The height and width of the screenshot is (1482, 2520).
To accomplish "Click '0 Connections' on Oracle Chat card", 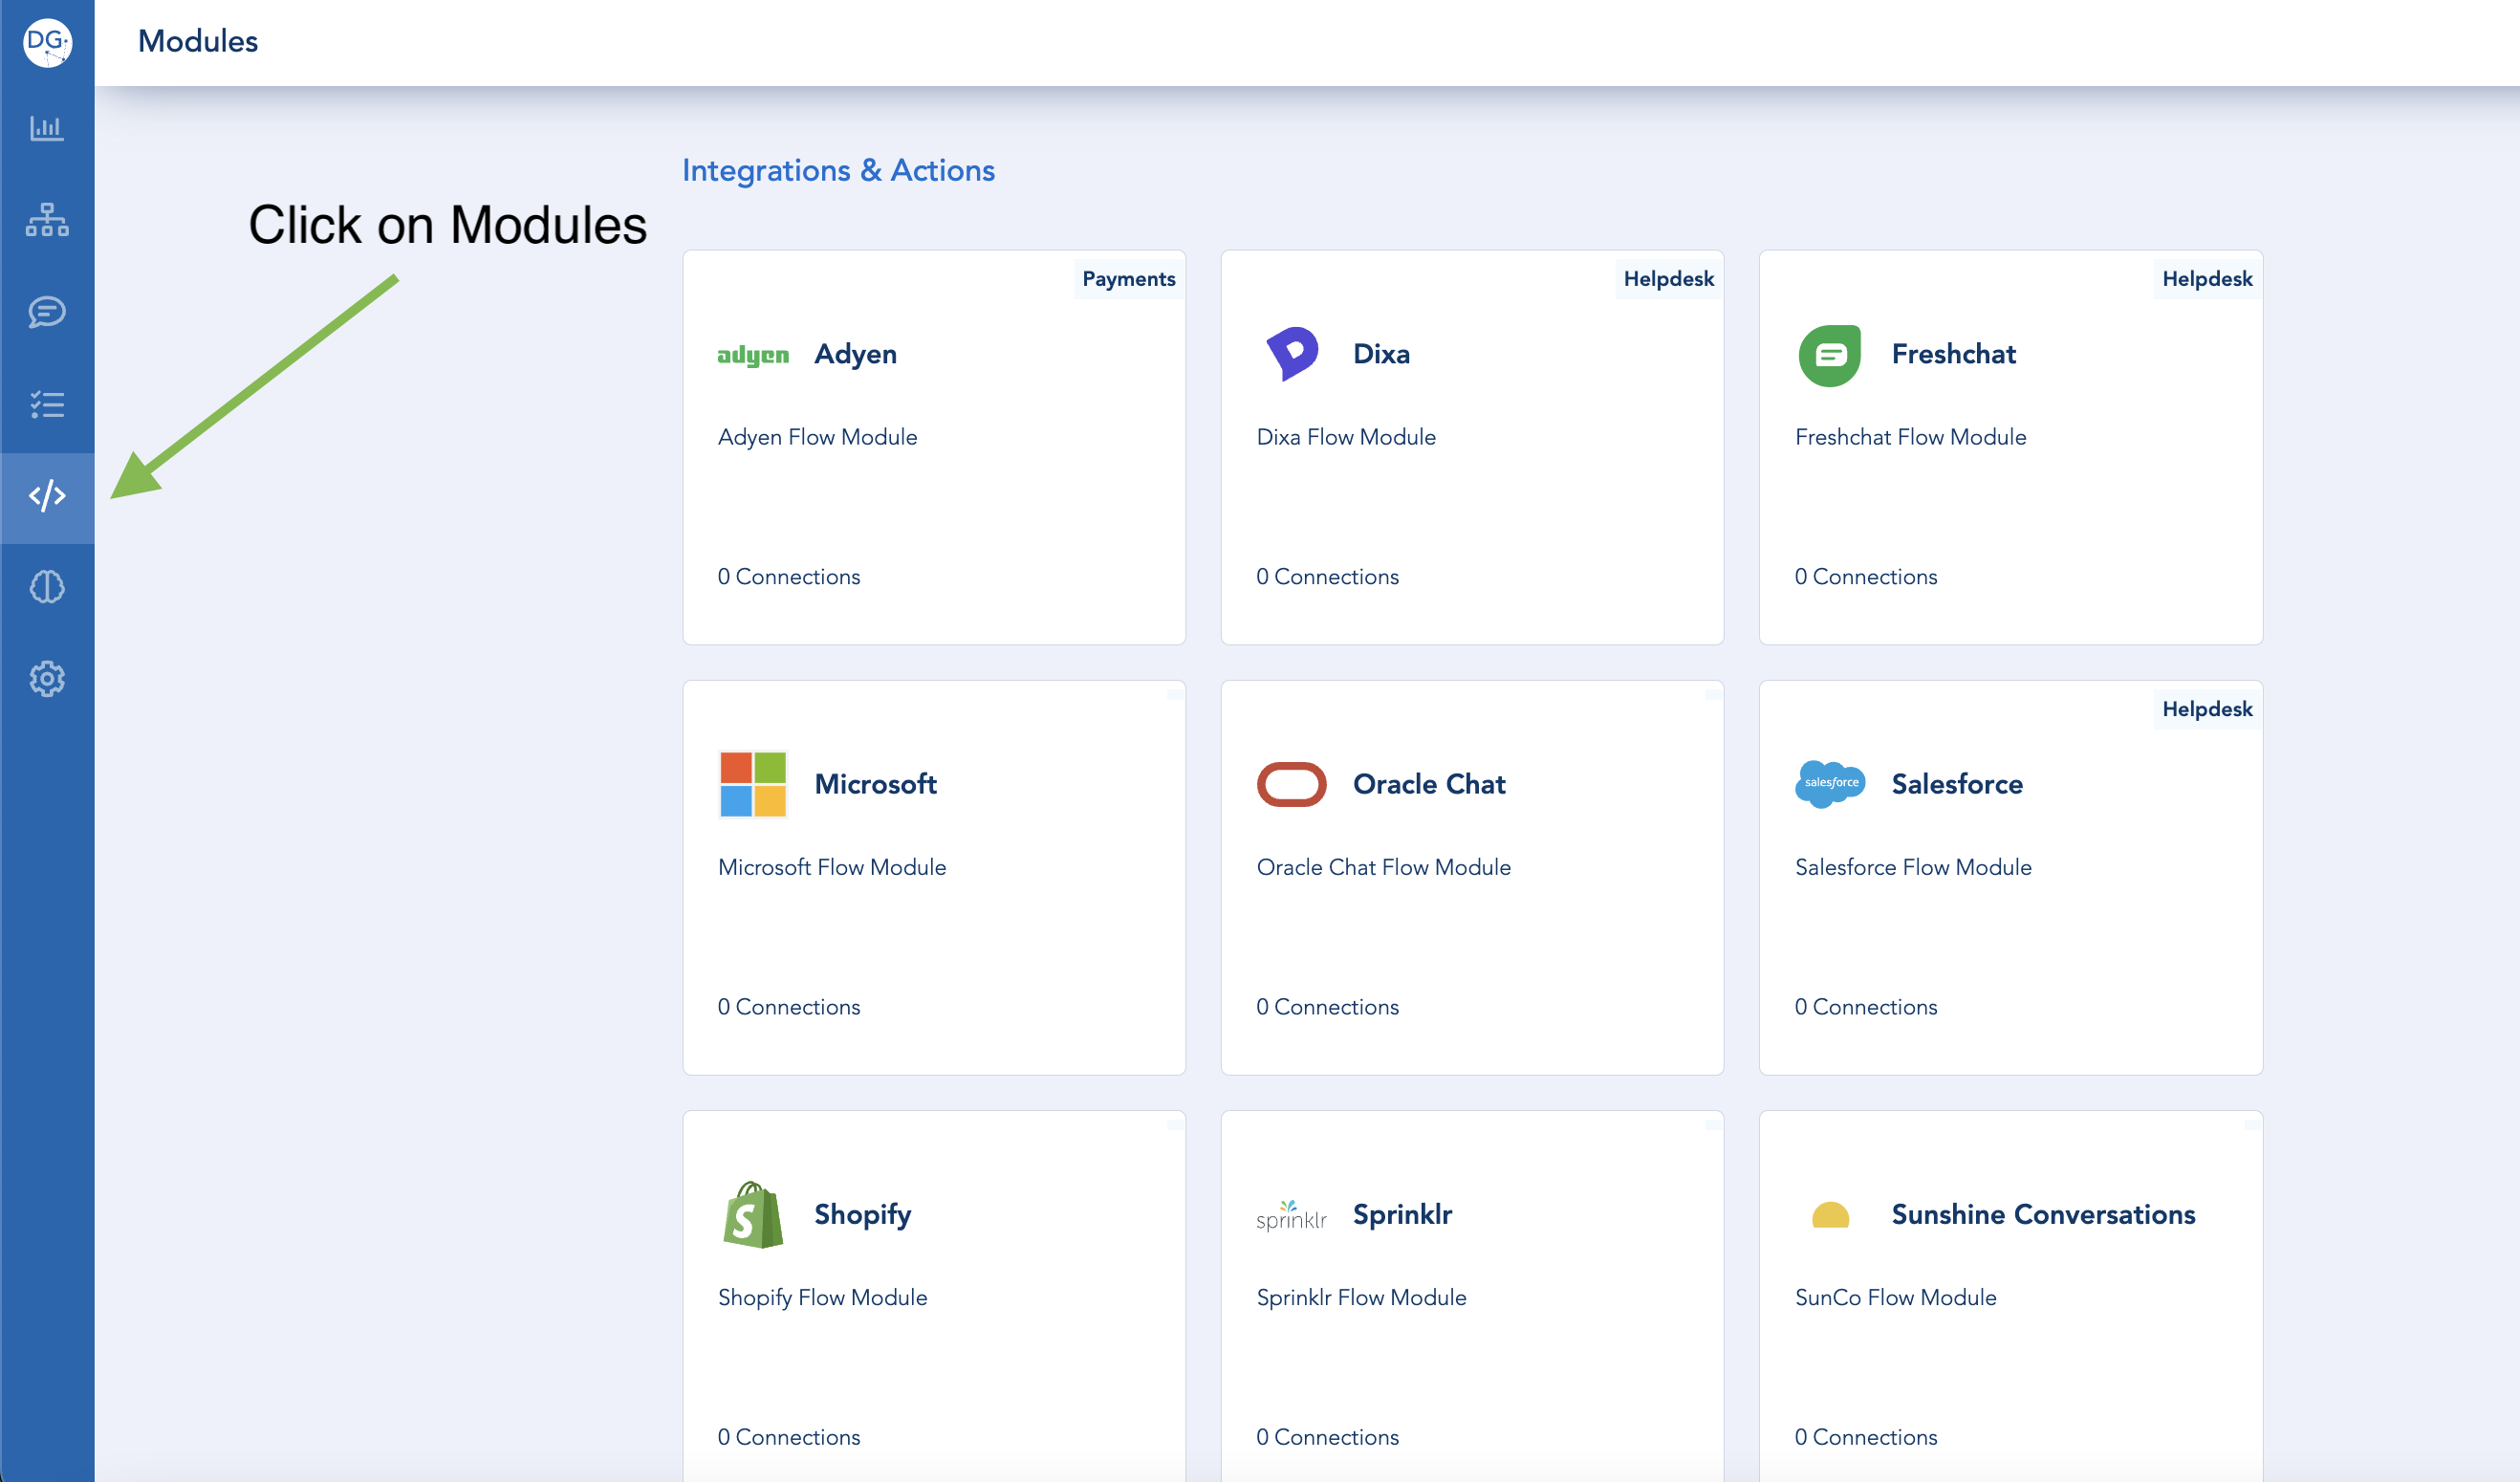I will point(1327,1007).
